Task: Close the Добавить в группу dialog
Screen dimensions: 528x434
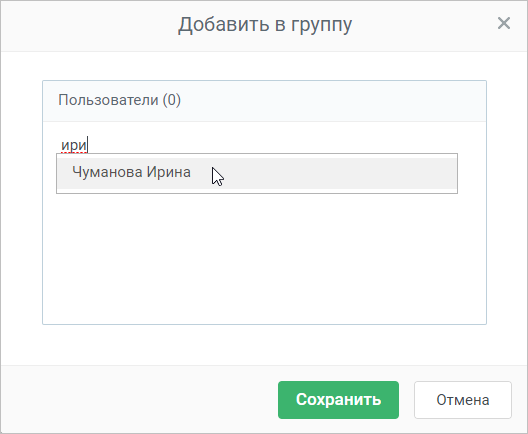Action: point(504,23)
